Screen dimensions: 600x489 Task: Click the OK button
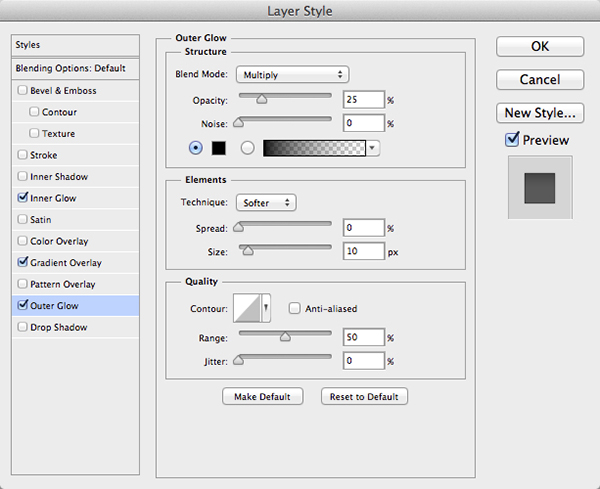click(x=540, y=47)
